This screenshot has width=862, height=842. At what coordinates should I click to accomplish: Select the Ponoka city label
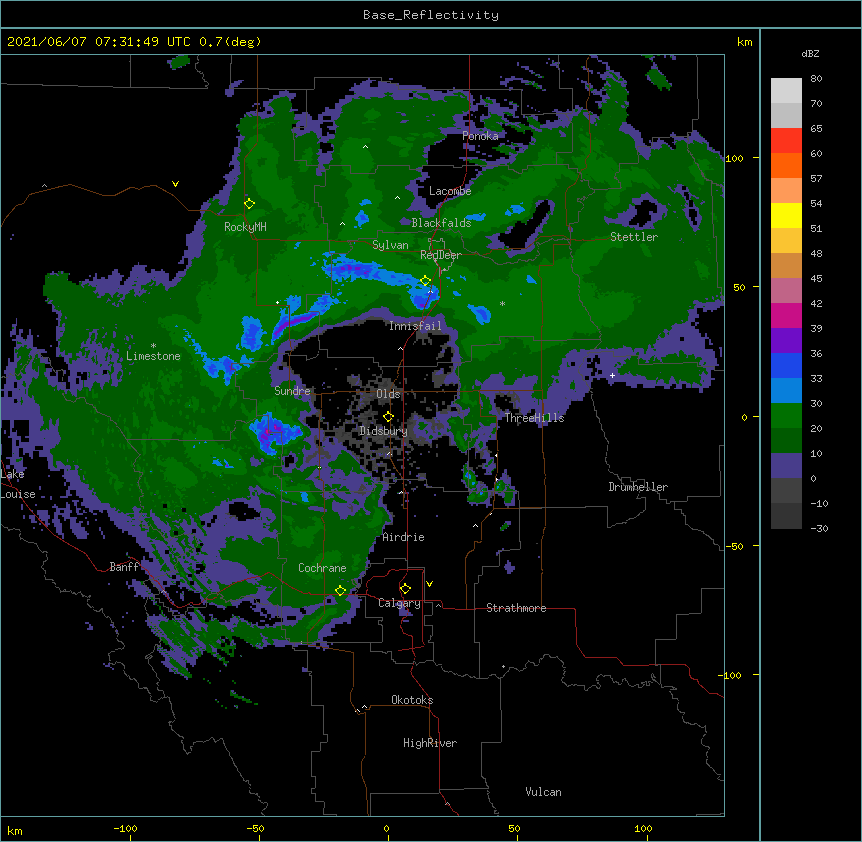(x=480, y=136)
